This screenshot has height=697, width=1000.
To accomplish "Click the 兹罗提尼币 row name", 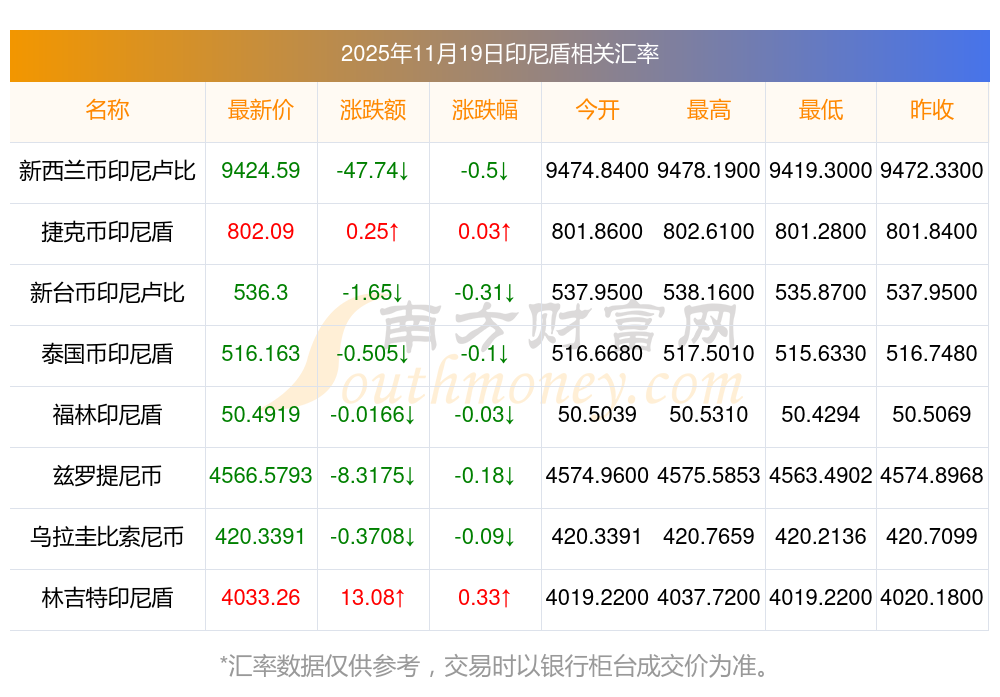I will [107, 476].
